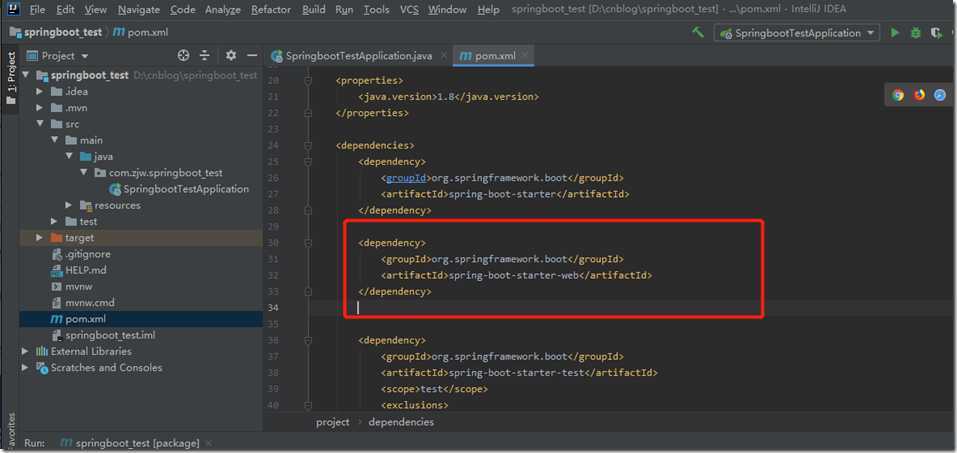Image resolution: width=957 pixels, height=453 pixels.
Task: Expand the resources folder
Action: pos(69,205)
